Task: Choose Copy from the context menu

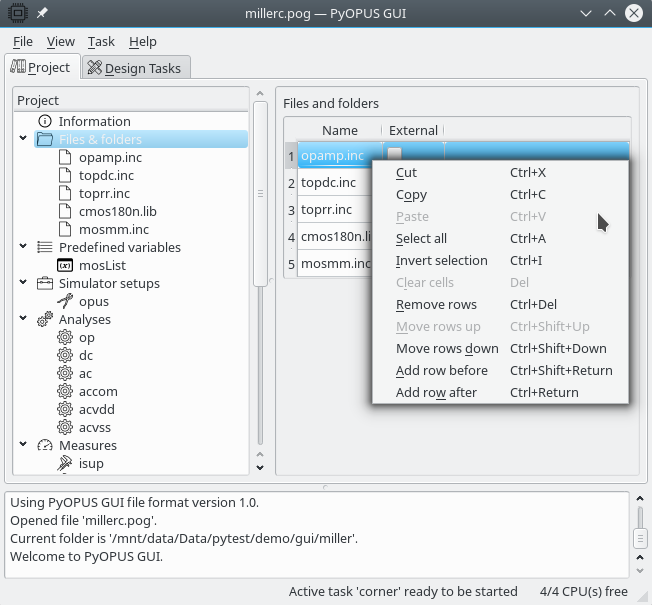Action: point(411,195)
